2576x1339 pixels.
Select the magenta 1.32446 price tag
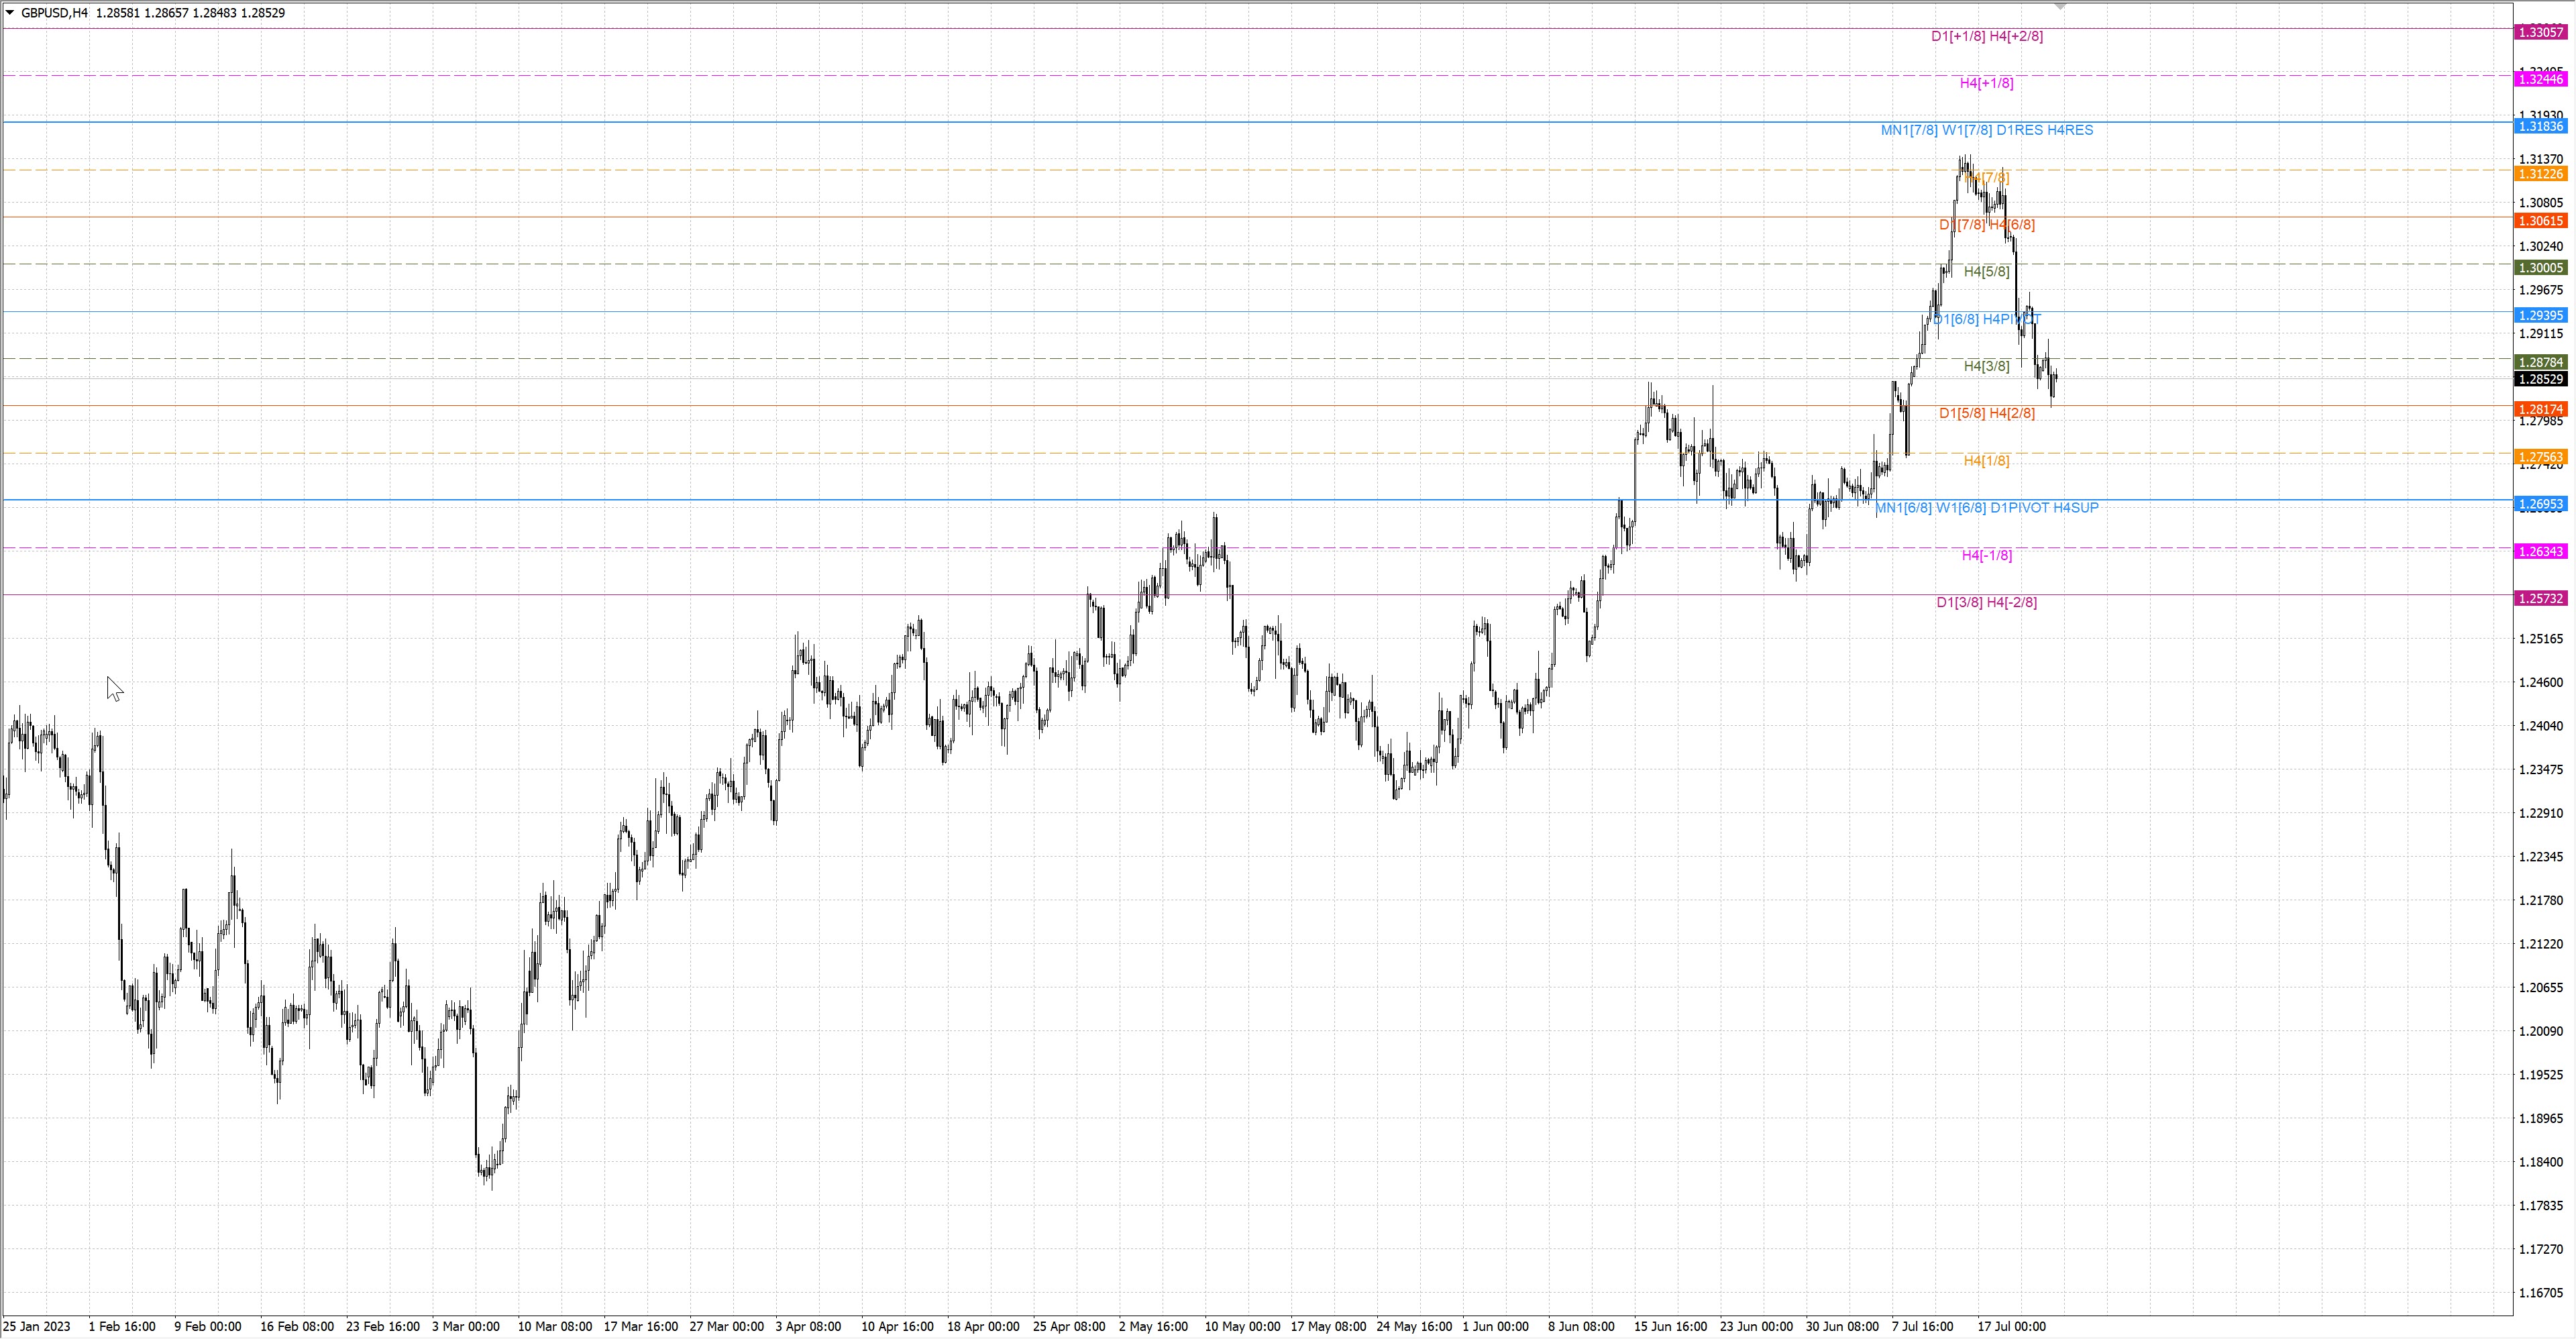[x=2540, y=79]
